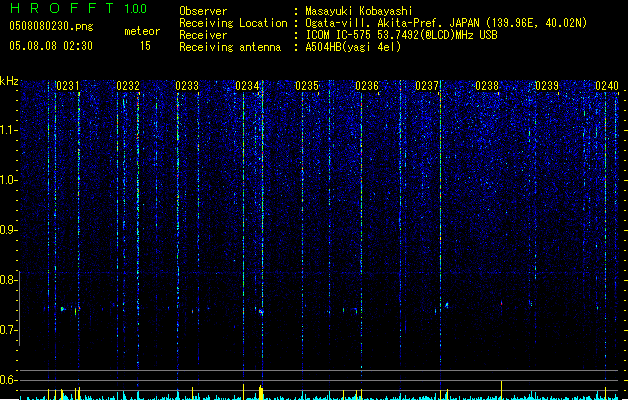Click the 0.7 kHz axis label

[8, 330]
